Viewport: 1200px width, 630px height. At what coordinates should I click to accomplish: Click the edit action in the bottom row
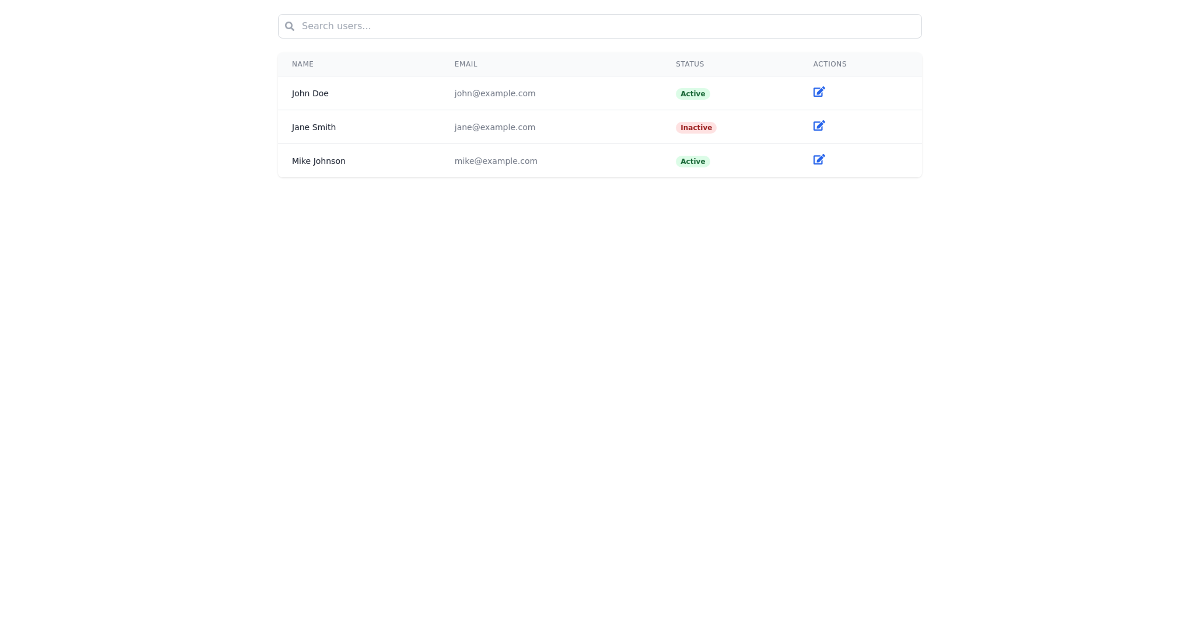(819, 159)
